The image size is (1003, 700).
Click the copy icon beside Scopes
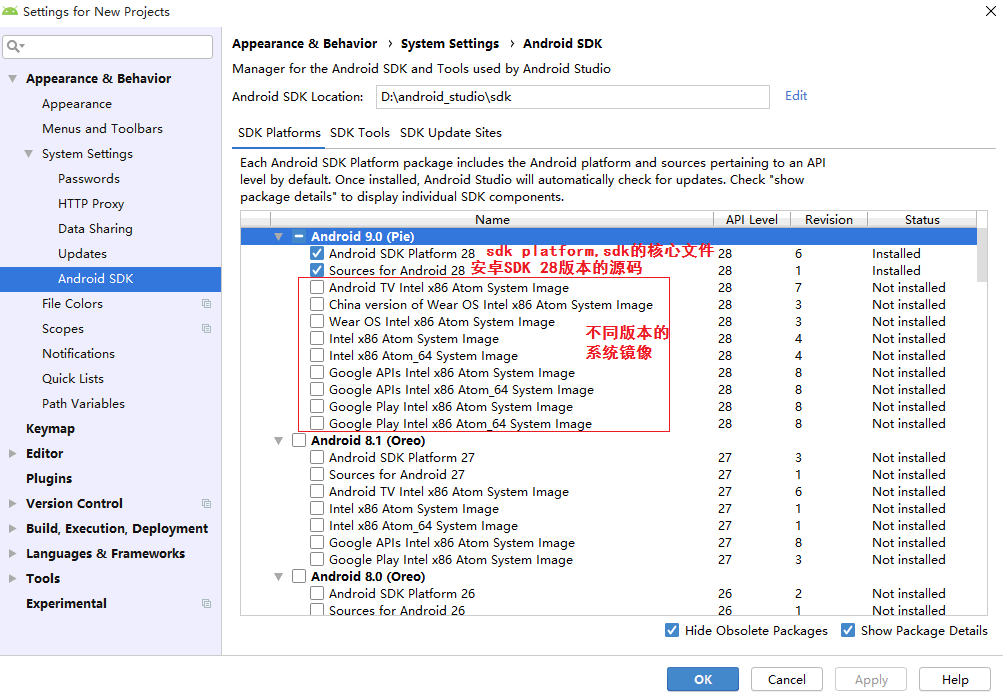(206, 328)
